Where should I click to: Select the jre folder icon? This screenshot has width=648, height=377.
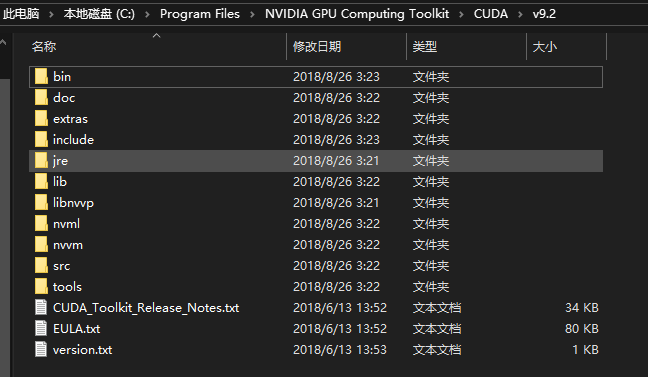pyautogui.click(x=41, y=161)
